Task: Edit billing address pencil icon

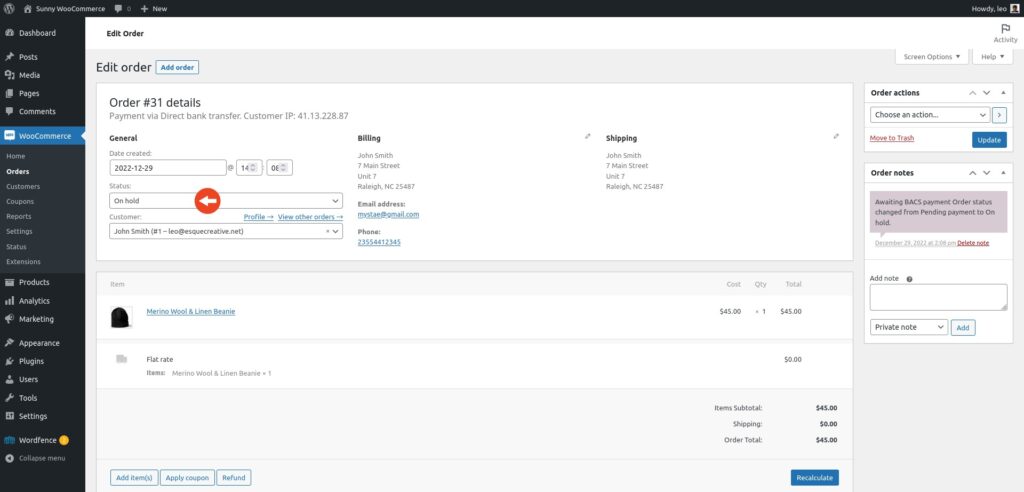Action: pos(588,137)
